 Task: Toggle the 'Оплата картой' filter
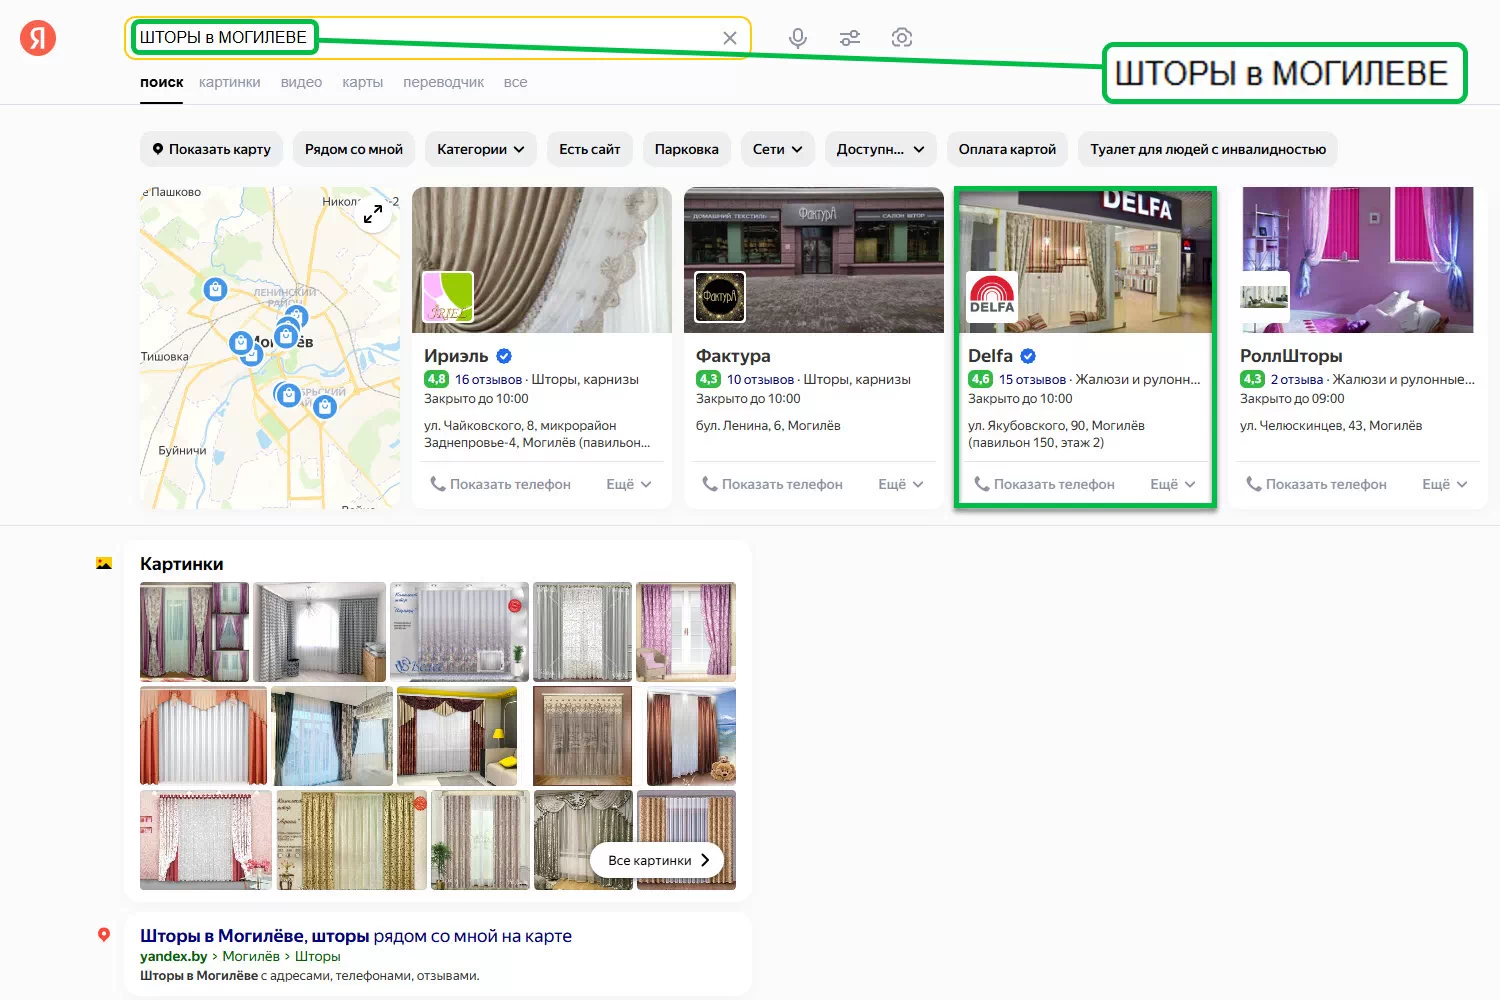click(x=1007, y=149)
